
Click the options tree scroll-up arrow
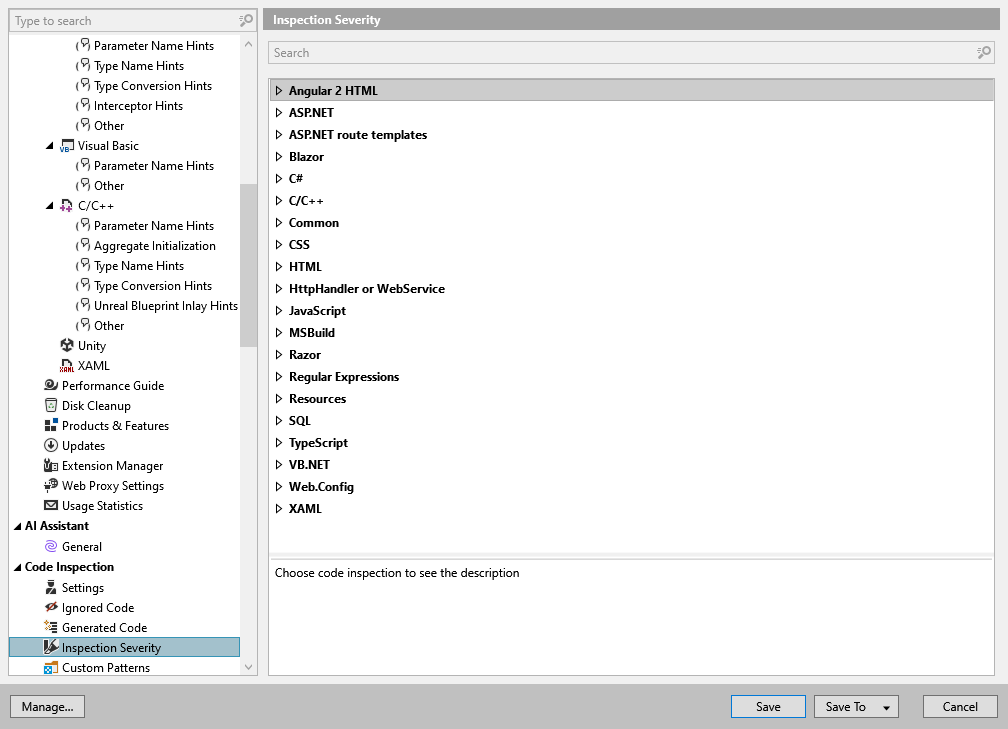(x=249, y=44)
